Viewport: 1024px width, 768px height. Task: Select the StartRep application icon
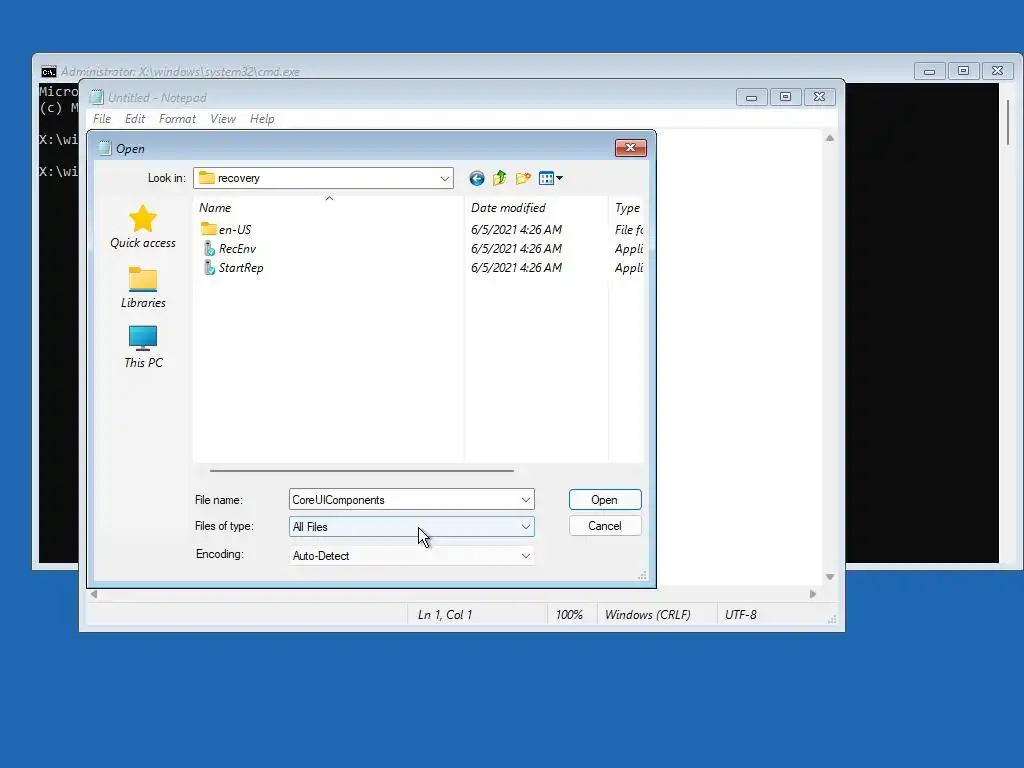[209, 267]
